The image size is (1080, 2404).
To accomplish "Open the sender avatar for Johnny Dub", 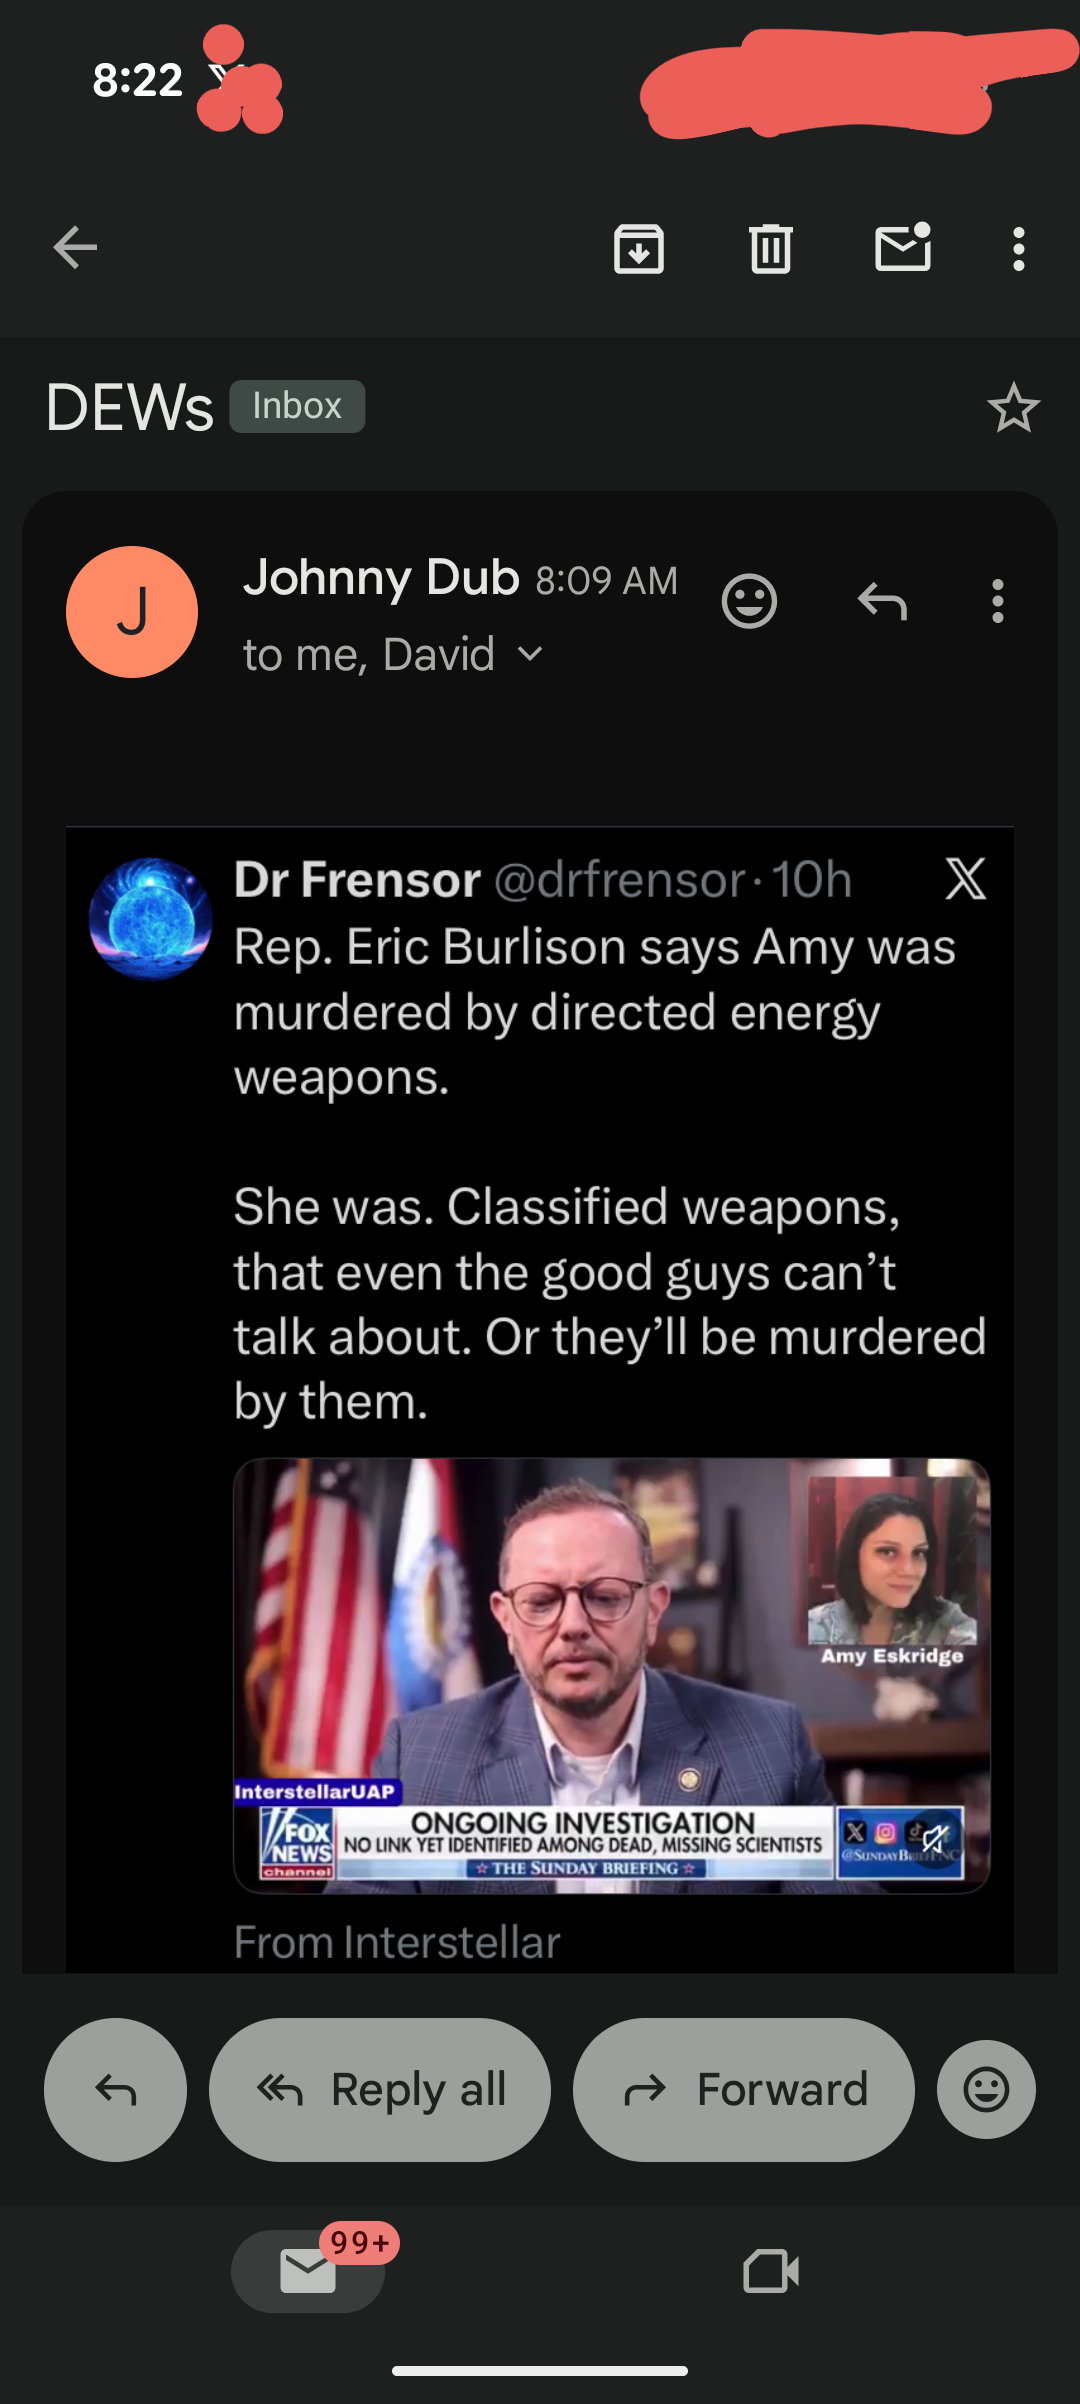I will click(x=132, y=612).
